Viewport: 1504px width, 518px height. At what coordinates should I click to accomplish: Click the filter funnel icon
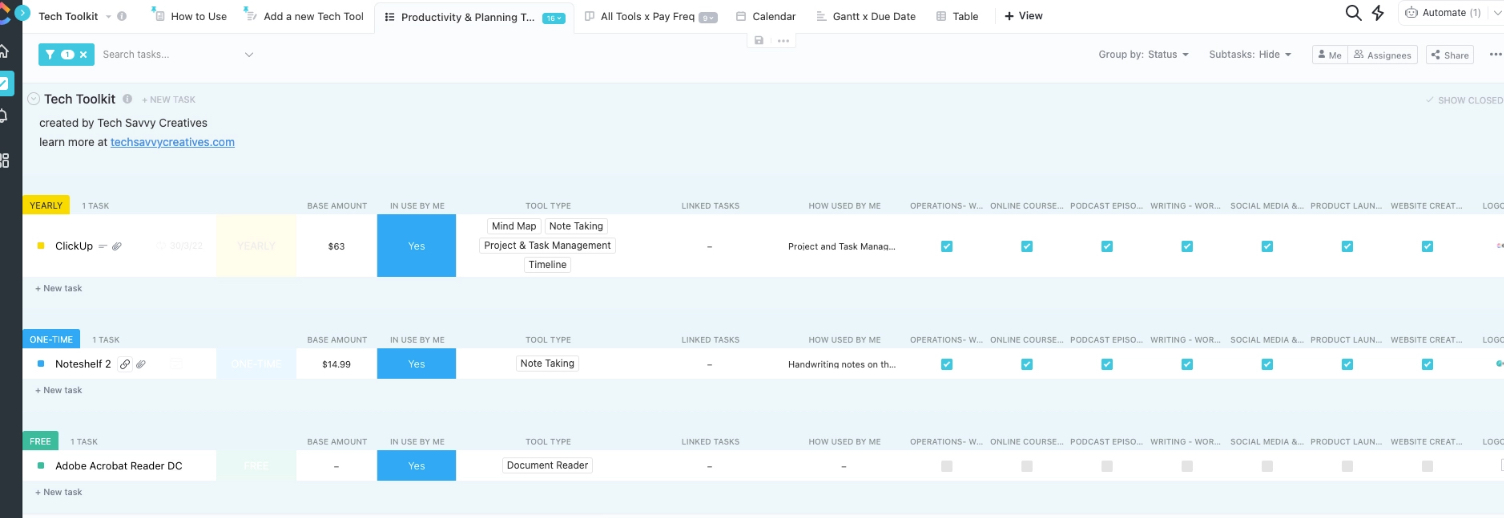(50, 55)
